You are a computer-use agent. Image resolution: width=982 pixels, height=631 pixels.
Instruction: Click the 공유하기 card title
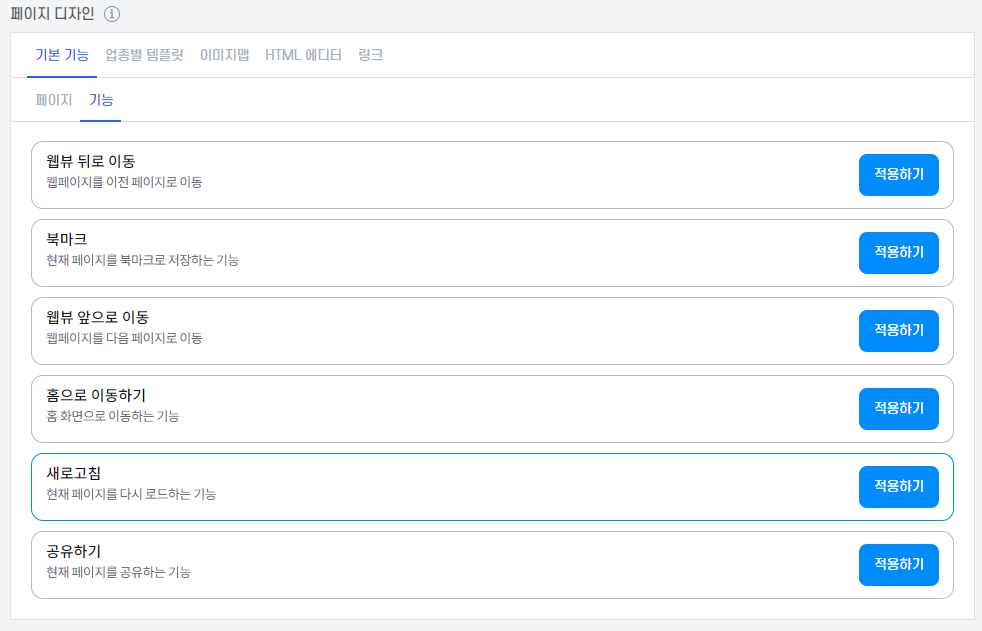[74, 551]
